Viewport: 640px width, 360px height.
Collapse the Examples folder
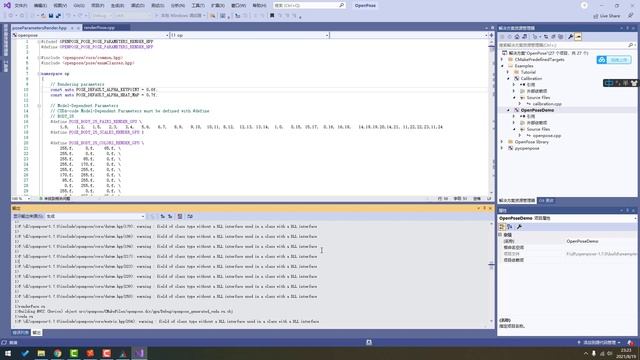(502, 66)
